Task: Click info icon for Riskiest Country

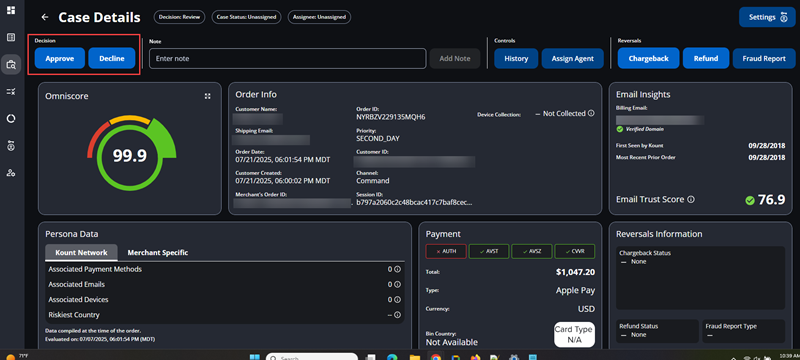Action: 397,315
